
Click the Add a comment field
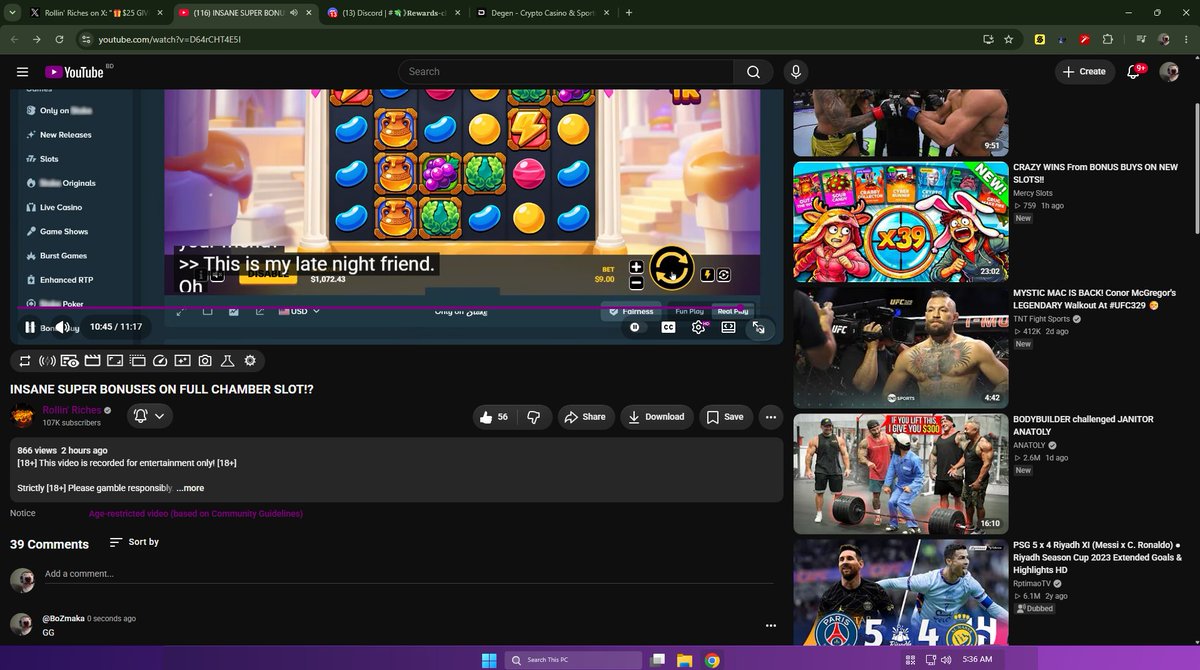click(x=410, y=574)
